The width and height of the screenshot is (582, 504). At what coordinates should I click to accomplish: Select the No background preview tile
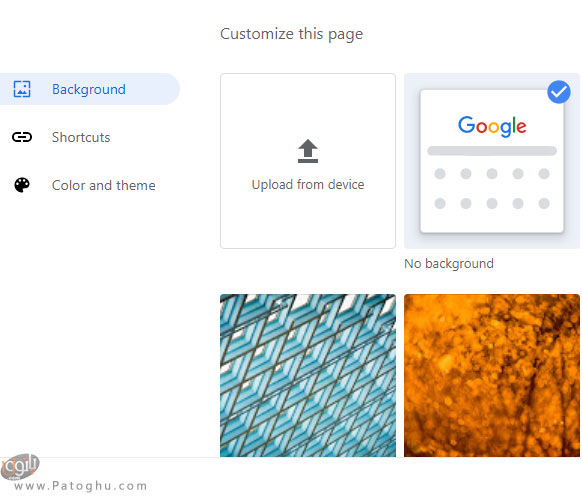click(492, 161)
